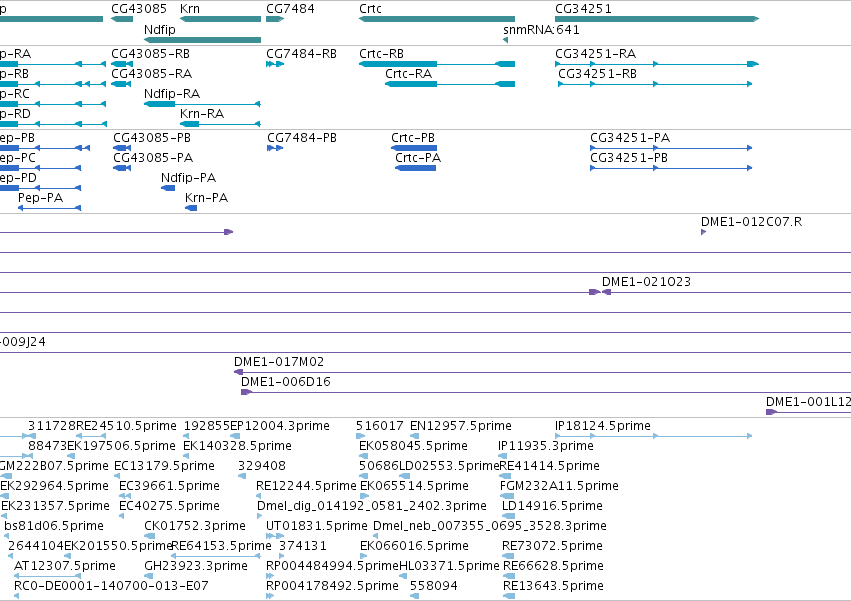This screenshot has width=851, height=601.
Task: Click the EN12957.5prime EST label
Action: click(460, 426)
